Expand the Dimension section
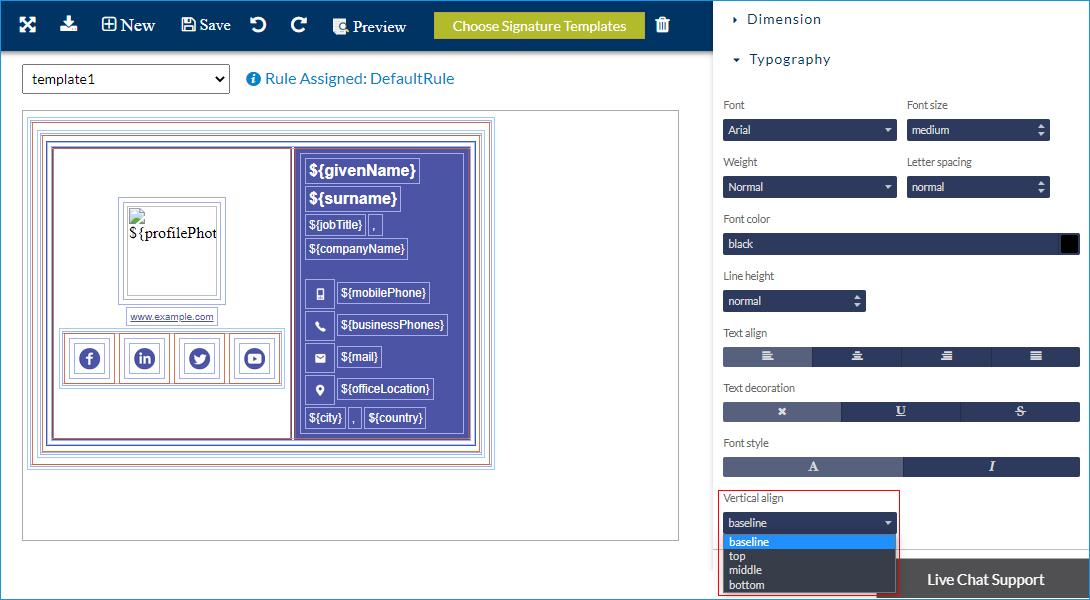Image resolution: width=1090 pixels, height=600 pixels. [x=784, y=19]
